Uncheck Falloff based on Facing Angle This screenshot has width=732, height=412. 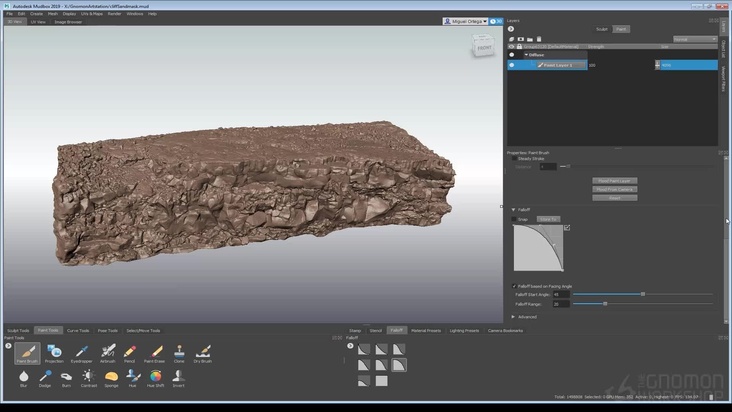click(514, 286)
